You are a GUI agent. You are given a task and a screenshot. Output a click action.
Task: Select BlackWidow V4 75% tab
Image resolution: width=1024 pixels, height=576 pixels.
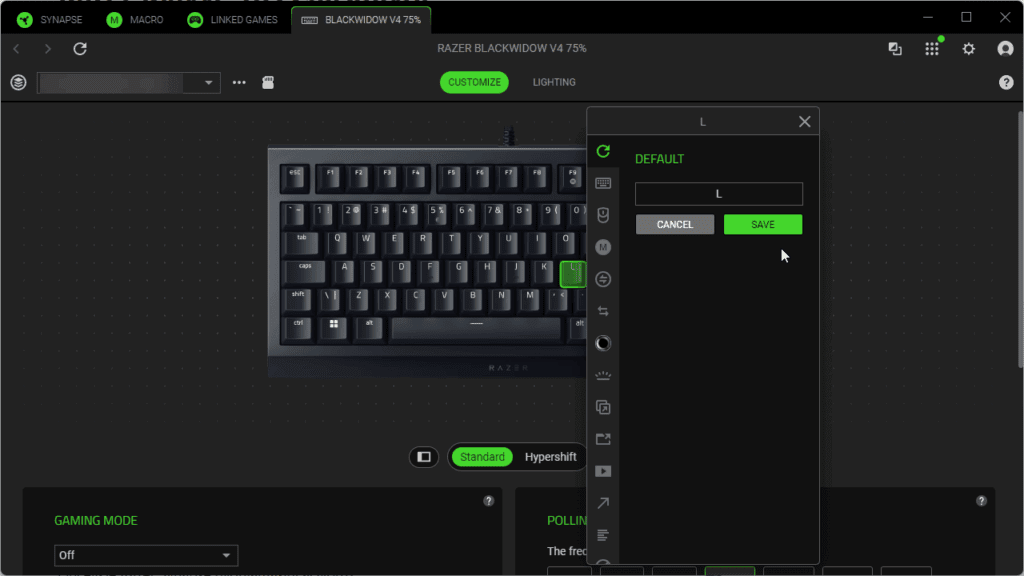click(x=361, y=20)
